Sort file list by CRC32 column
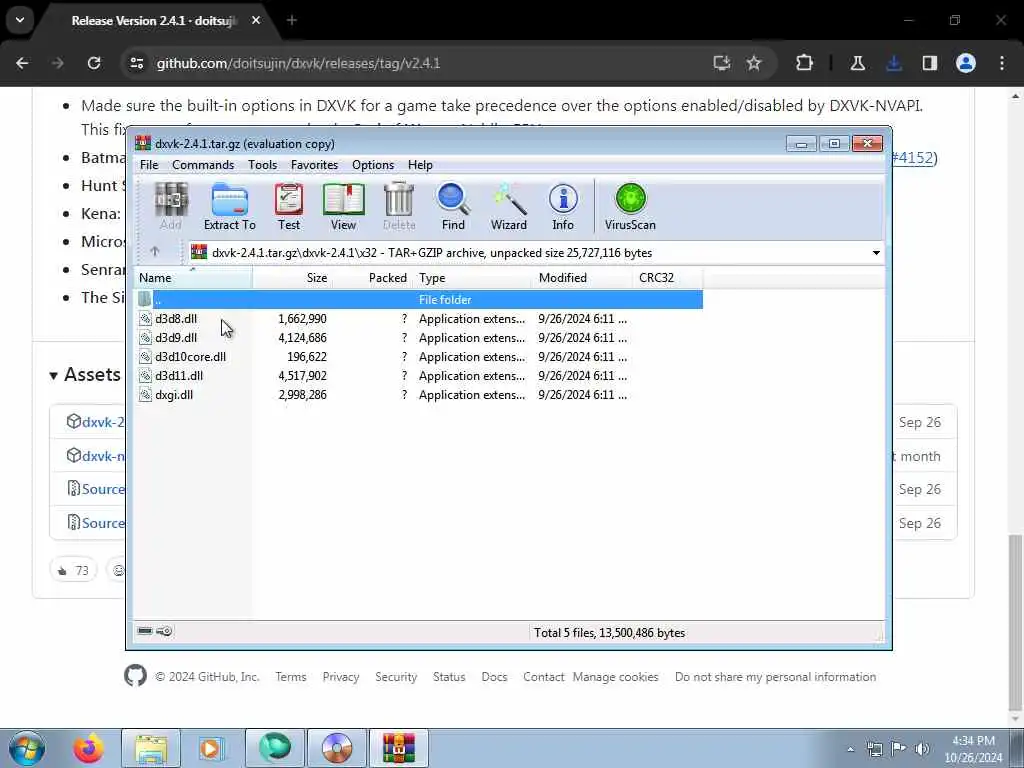The height and width of the screenshot is (768, 1024). click(x=667, y=278)
